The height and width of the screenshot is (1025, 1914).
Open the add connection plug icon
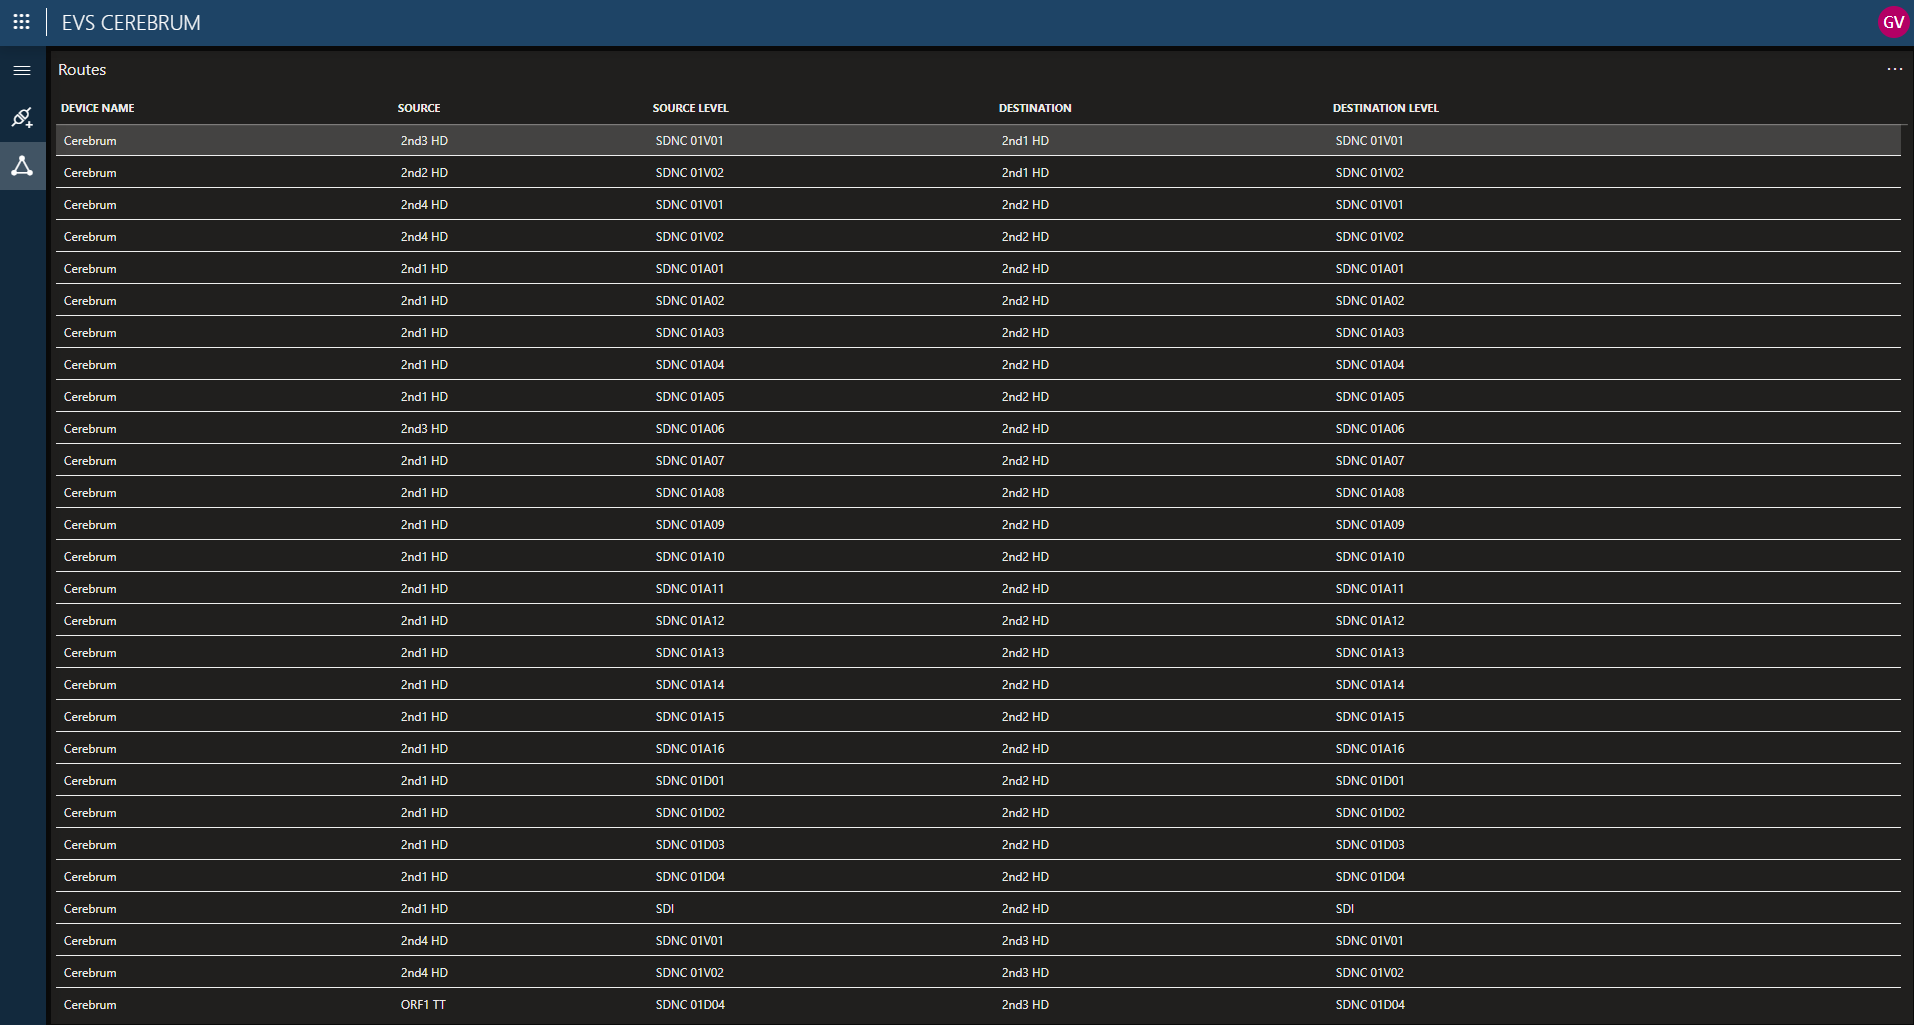(x=22, y=118)
